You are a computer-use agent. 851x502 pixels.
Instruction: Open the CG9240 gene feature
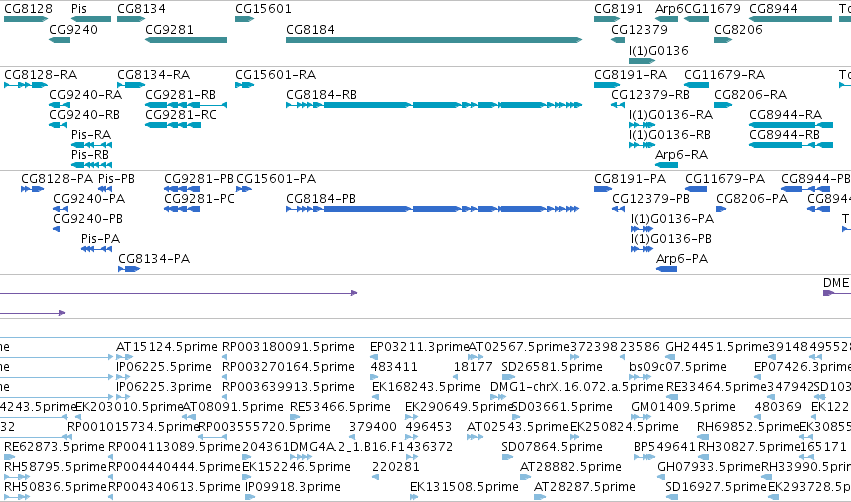(x=59, y=40)
